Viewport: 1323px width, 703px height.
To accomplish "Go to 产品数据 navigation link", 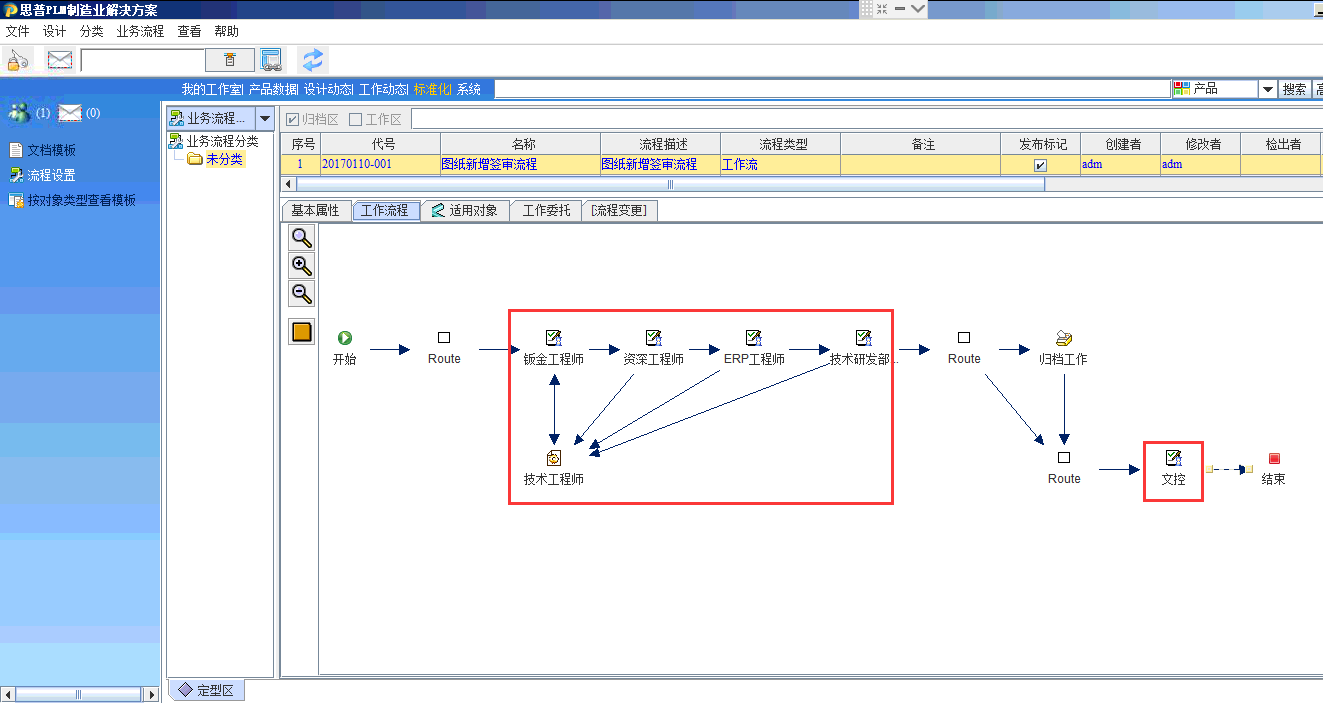I will tap(272, 89).
